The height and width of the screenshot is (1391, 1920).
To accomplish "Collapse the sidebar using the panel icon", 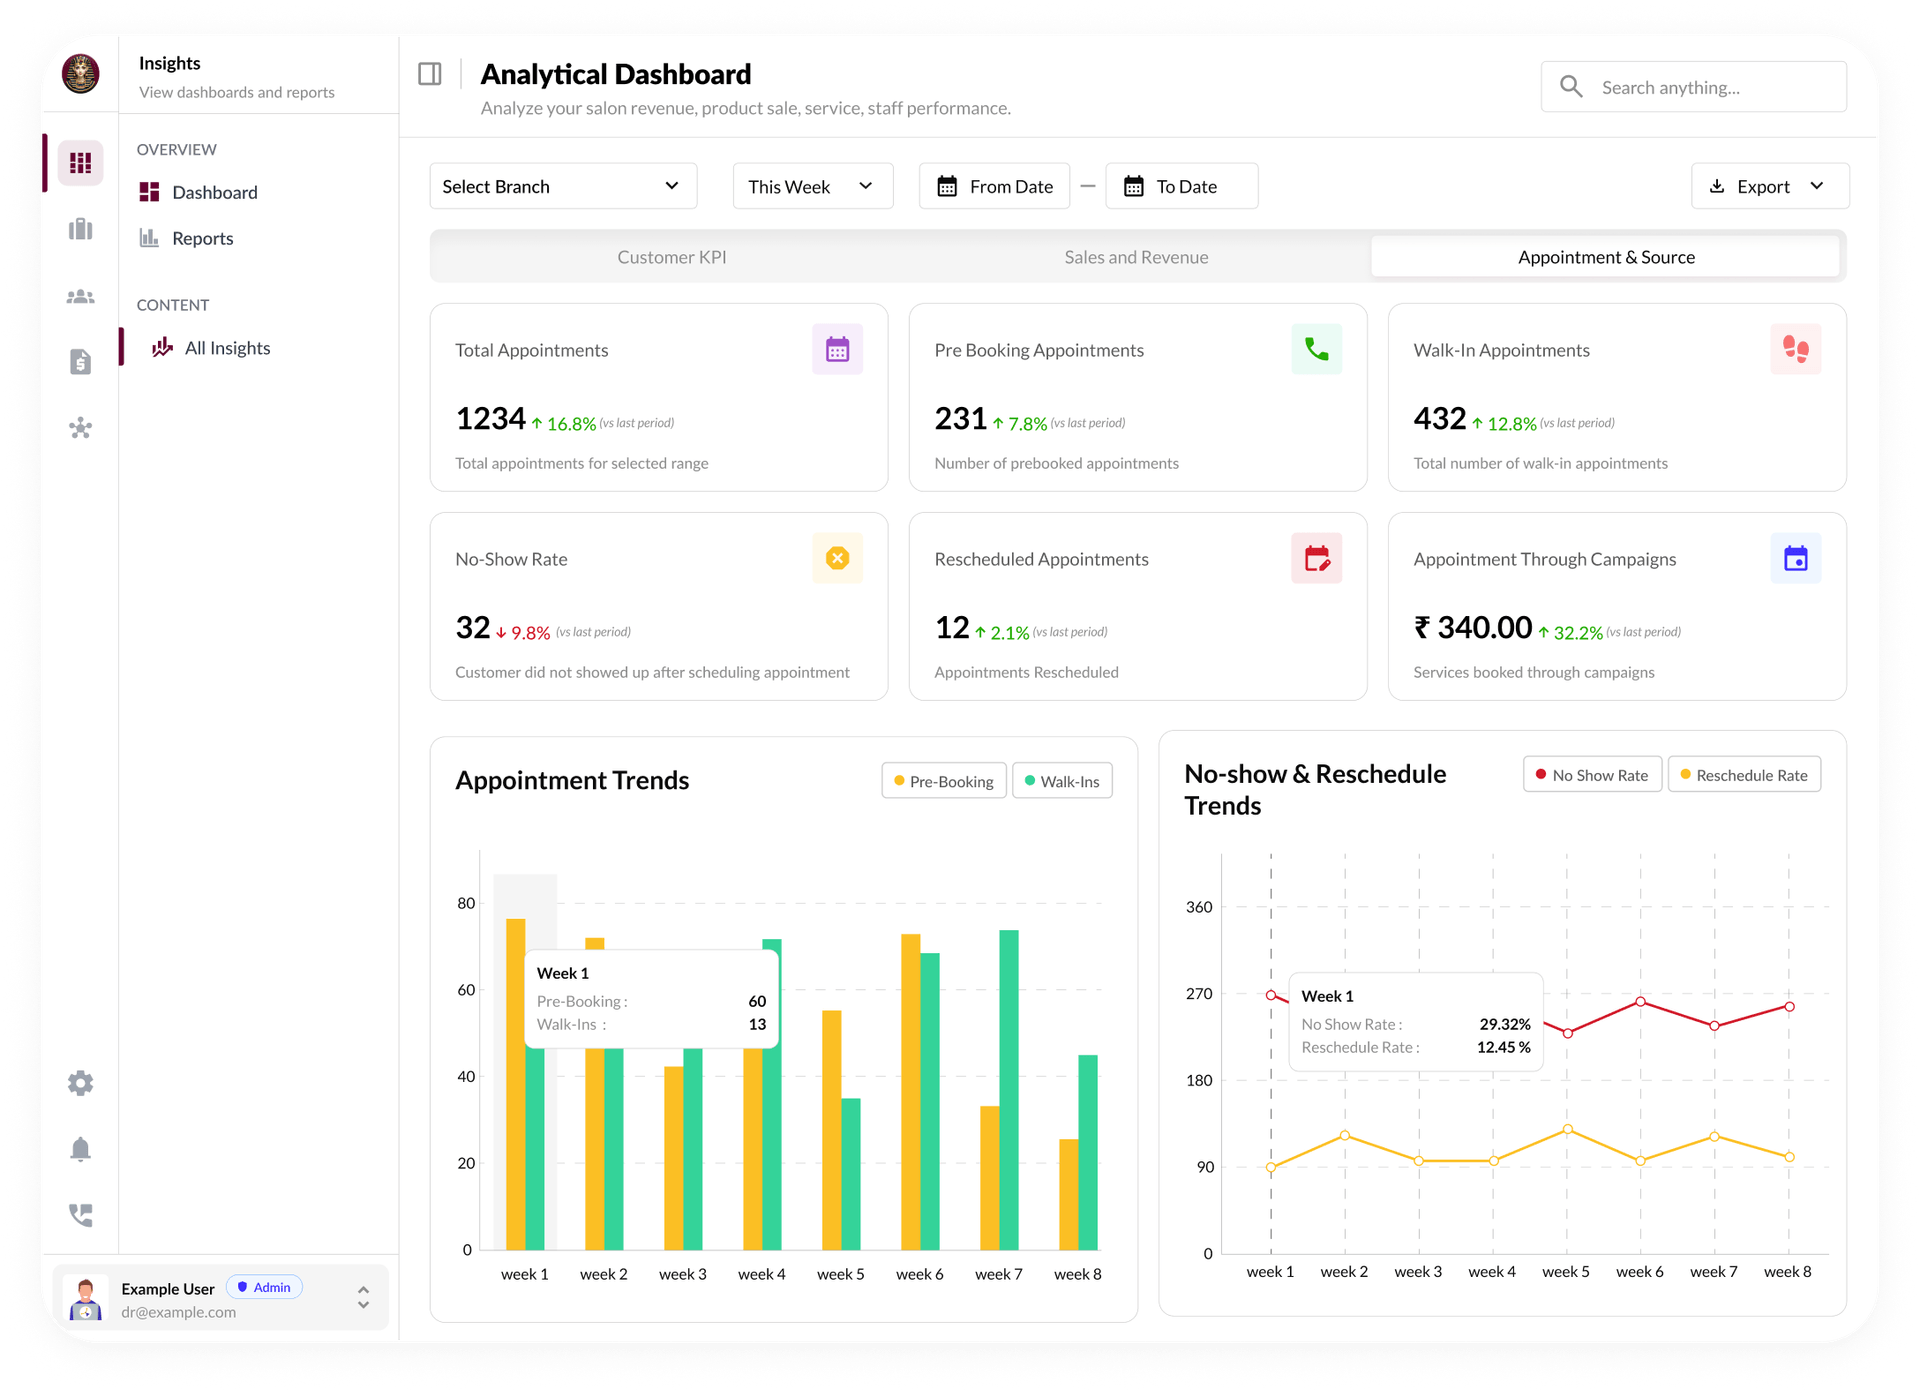I will (429, 73).
